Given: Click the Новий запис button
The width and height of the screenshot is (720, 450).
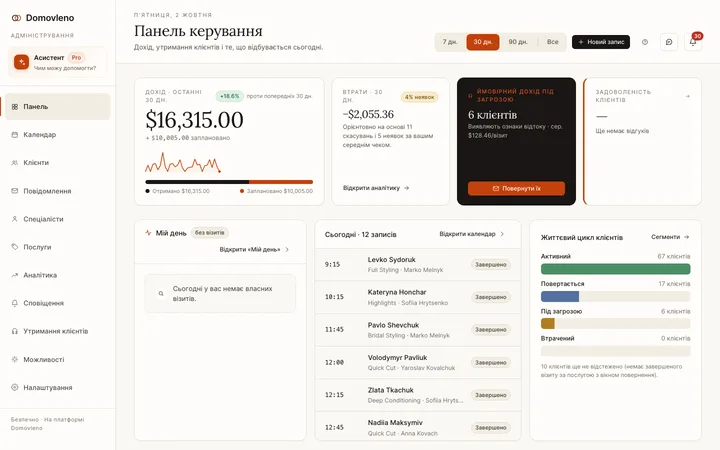Looking at the screenshot, I should tap(601, 42).
